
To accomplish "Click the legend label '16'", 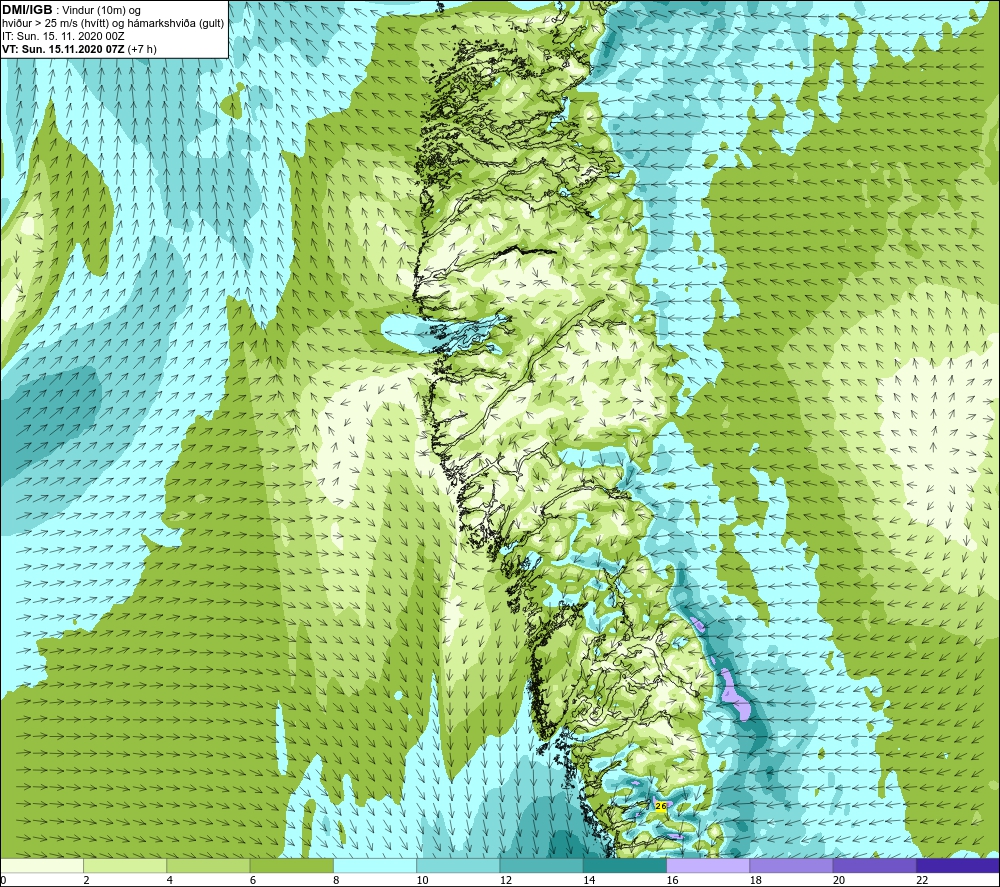I will [672, 880].
